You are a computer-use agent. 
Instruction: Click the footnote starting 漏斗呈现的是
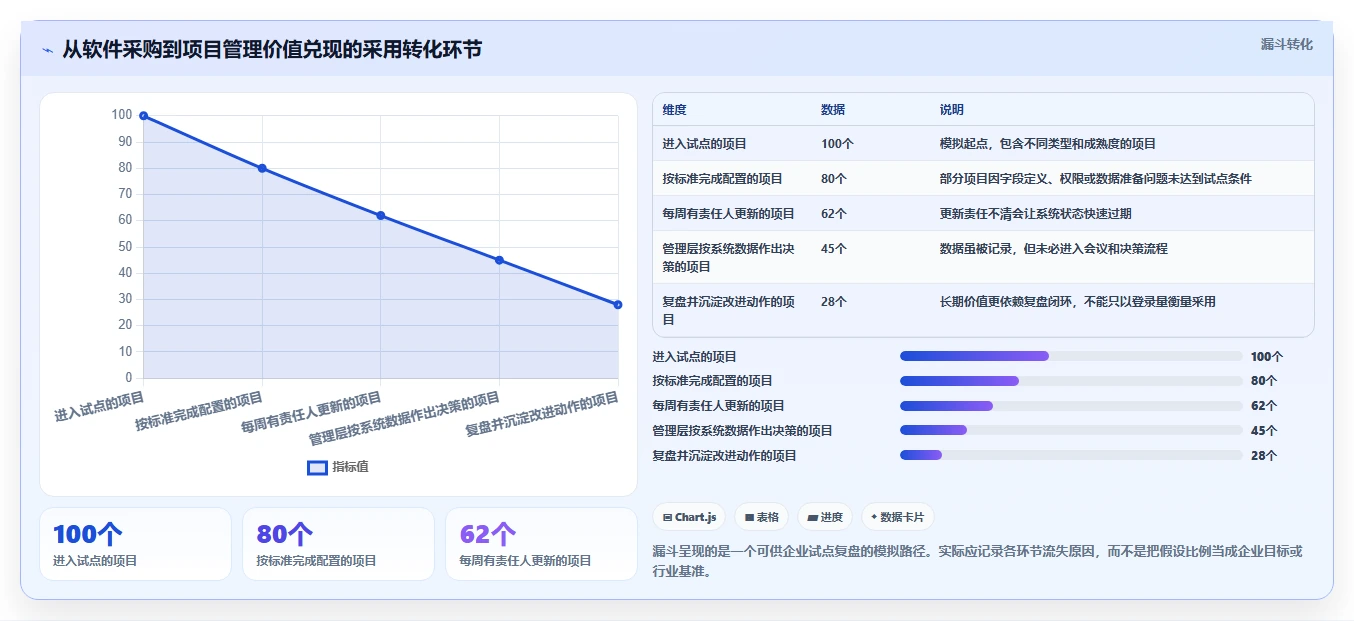(977, 561)
